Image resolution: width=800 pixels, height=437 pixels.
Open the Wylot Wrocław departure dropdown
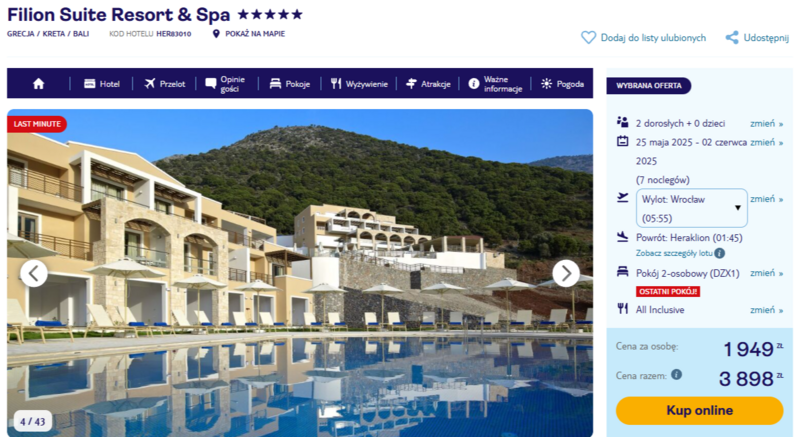(691, 208)
